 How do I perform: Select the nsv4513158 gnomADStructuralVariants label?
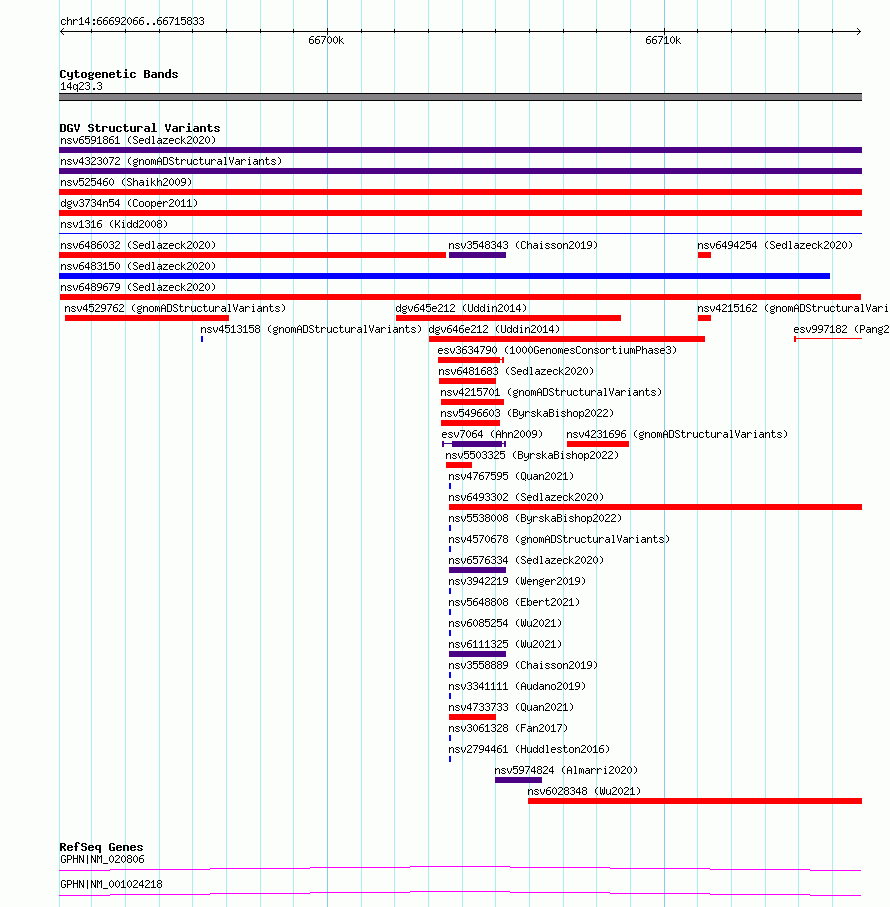311,329
